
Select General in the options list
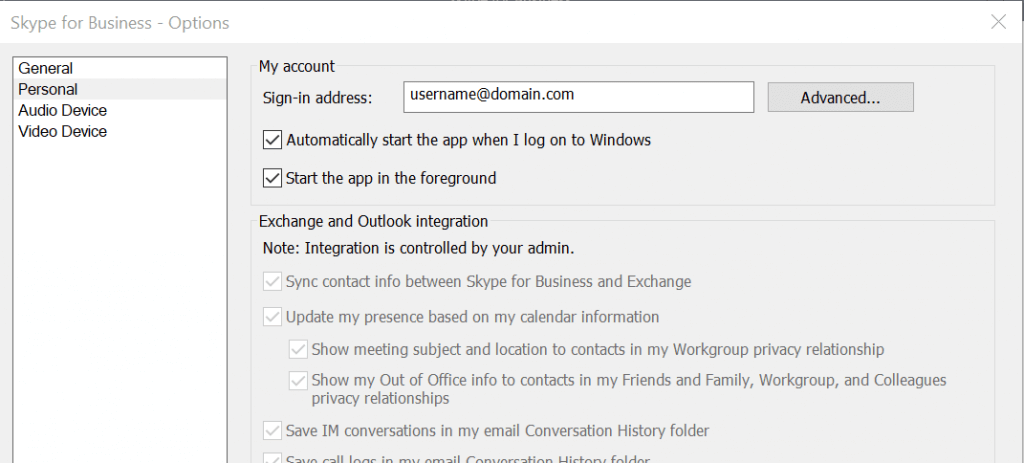click(46, 68)
